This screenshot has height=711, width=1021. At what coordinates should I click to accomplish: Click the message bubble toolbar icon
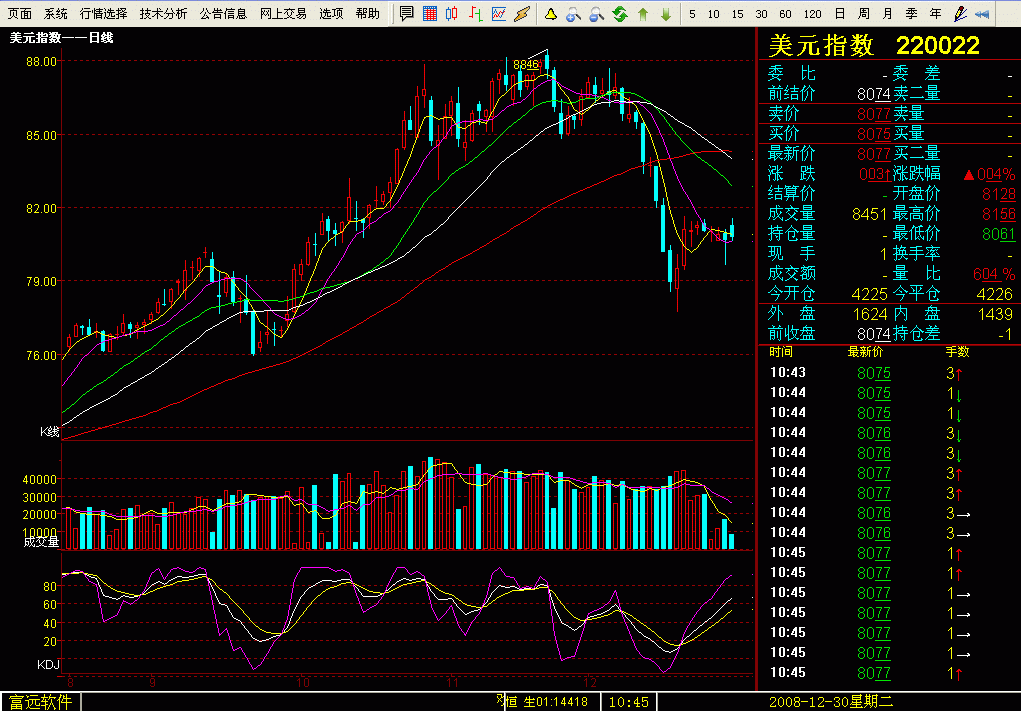tap(407, 14)
